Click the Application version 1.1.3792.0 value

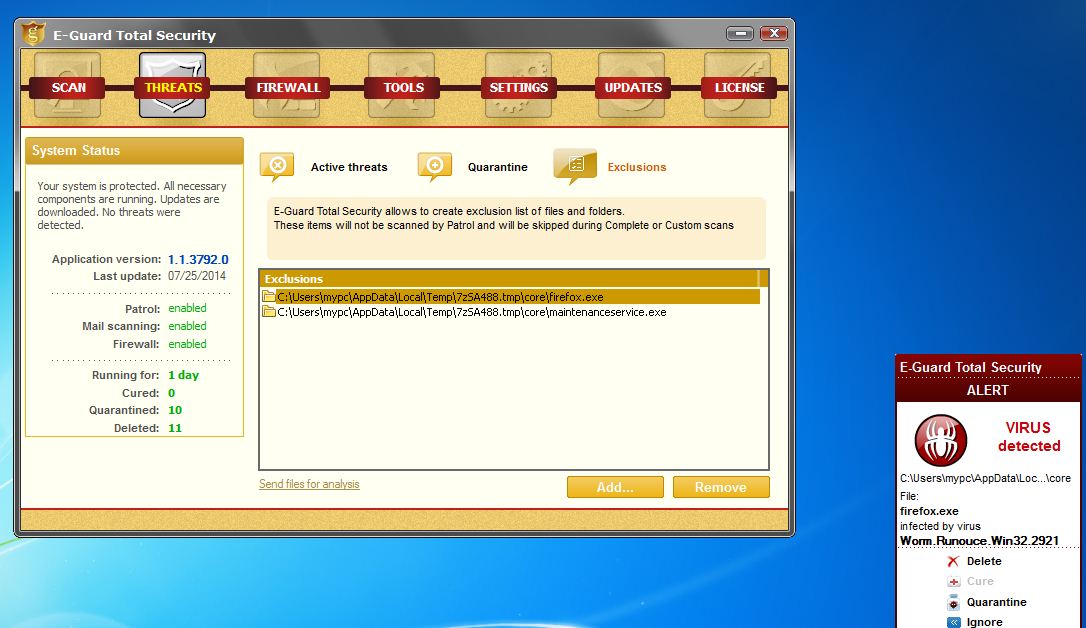(198, 260)
